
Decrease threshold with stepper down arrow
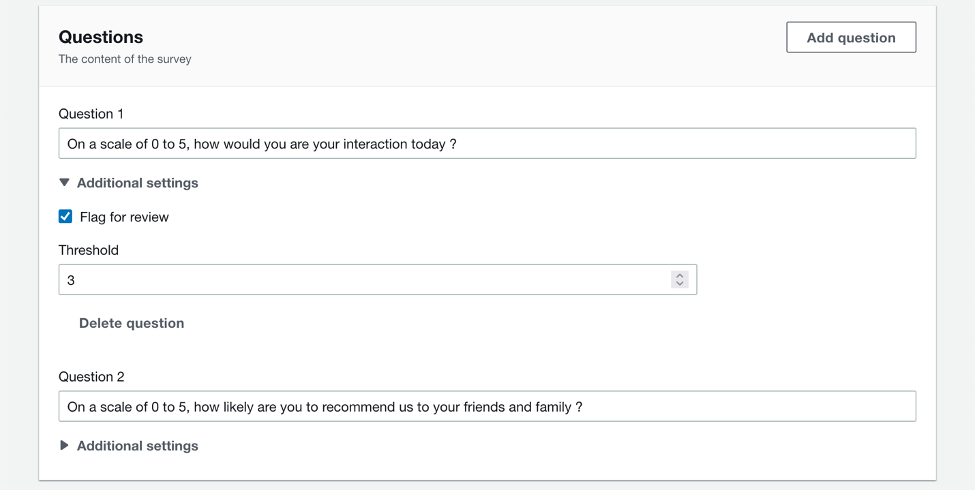click(680, 284)
